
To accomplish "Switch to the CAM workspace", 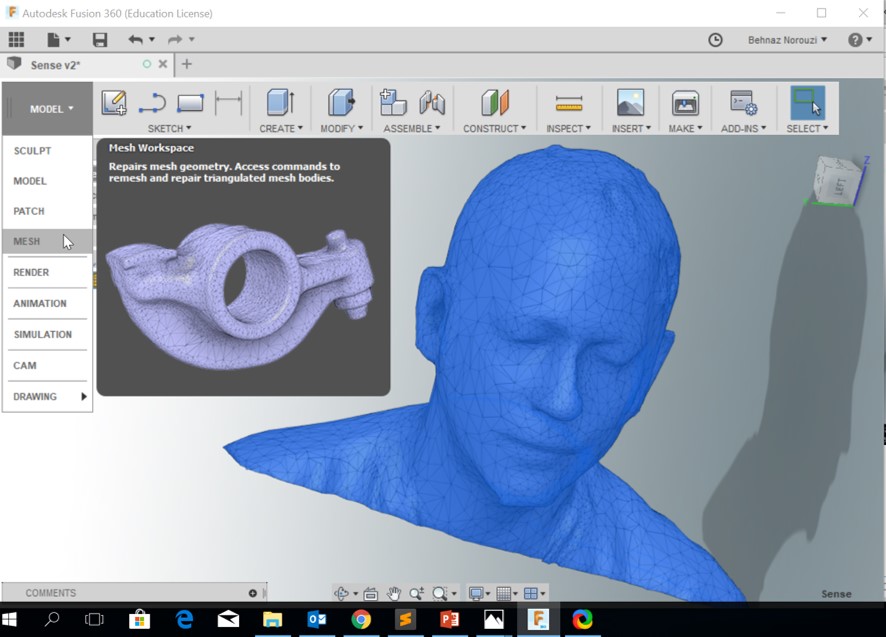I will [x=47, y=366].
